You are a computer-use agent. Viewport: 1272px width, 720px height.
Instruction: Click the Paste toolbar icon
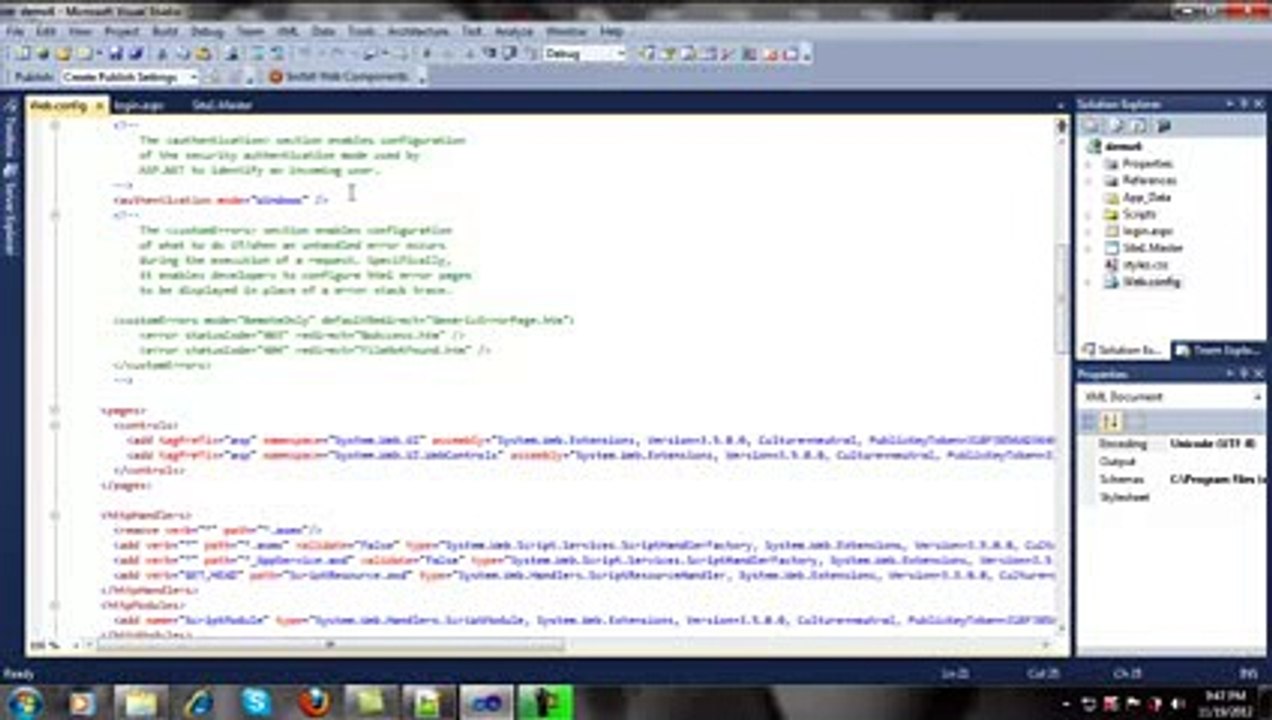coord(203,54)
